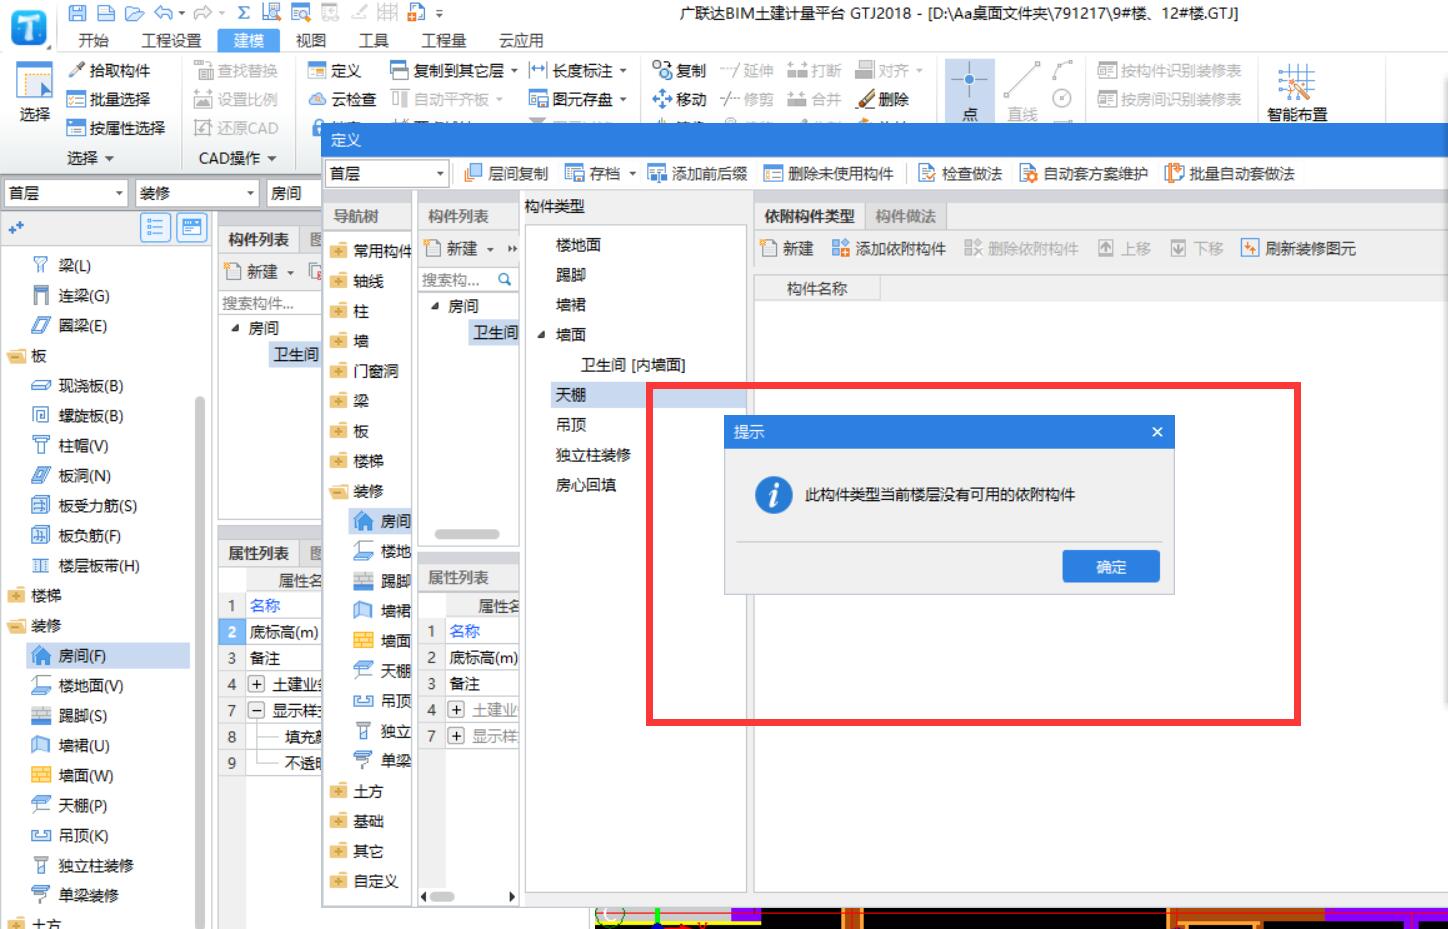Screen dimensions: 1448x929
Task: Collapse the 墙面 node in 构件类型
Action: pos(541,335)
